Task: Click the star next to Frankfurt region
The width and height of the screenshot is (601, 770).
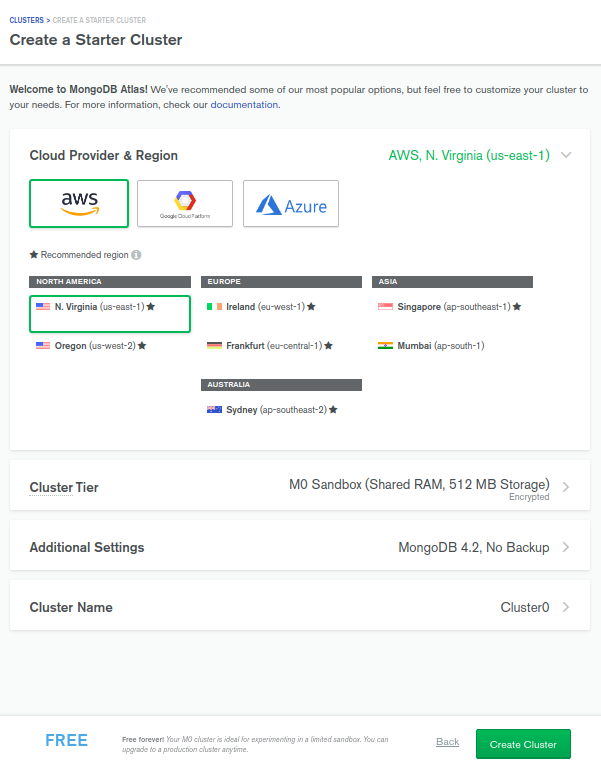Action: (x=328, y=346)
